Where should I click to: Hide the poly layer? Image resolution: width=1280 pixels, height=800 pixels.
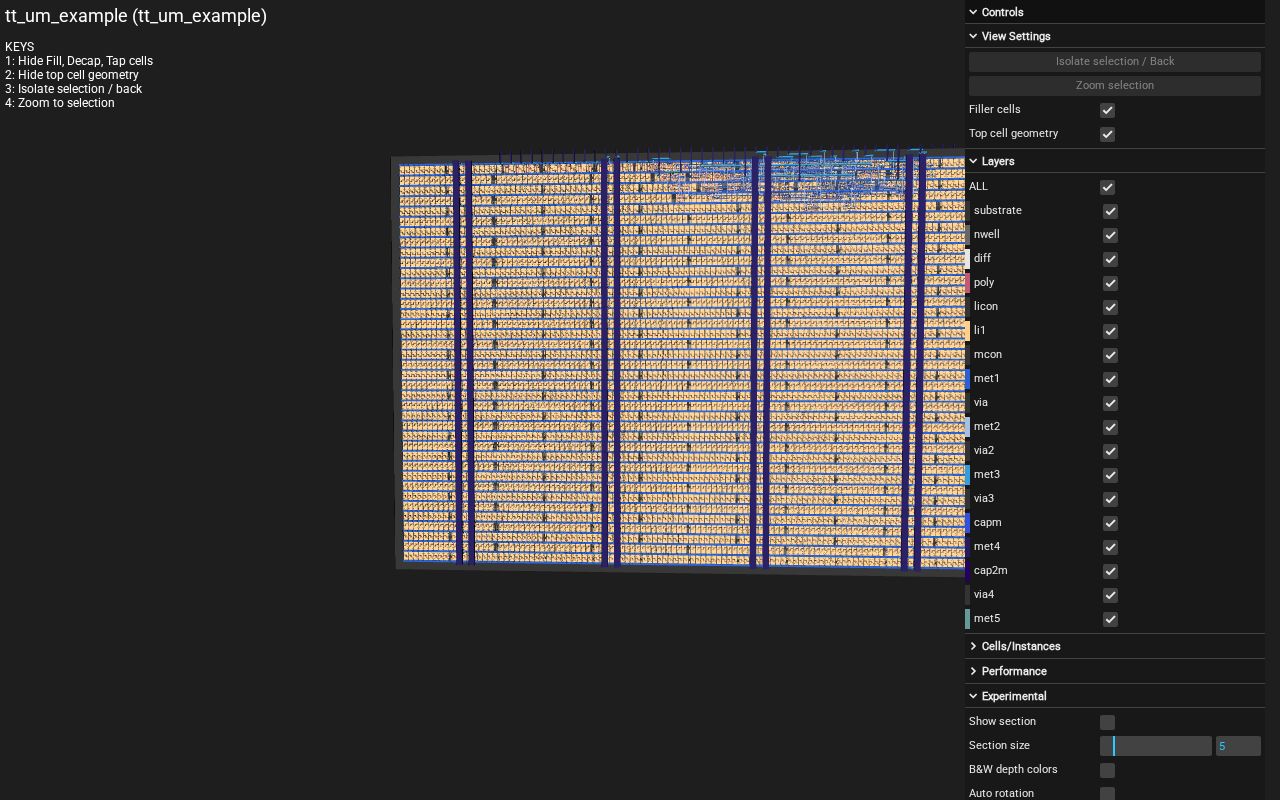coord(1110,283)
